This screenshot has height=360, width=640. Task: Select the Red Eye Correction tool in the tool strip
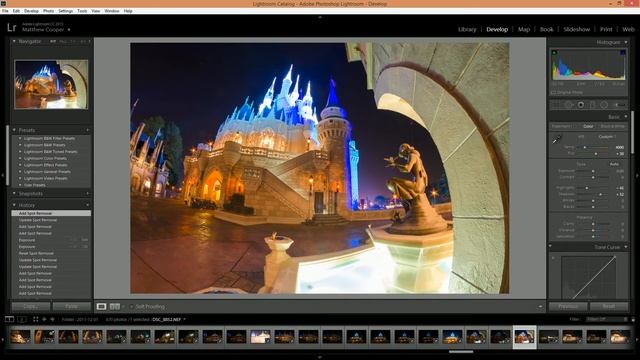click(580, 105)
